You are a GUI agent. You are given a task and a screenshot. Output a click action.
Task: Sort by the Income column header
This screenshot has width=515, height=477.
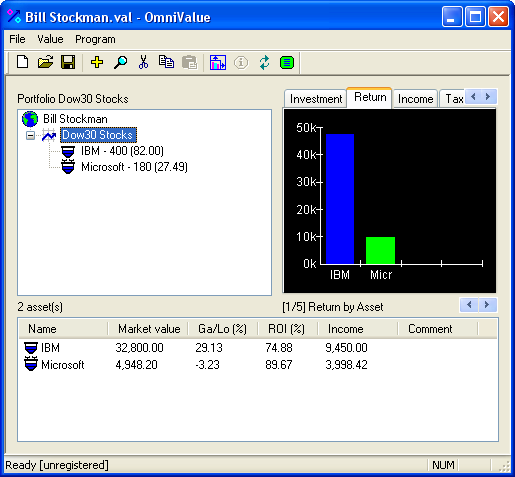point(357,329)
